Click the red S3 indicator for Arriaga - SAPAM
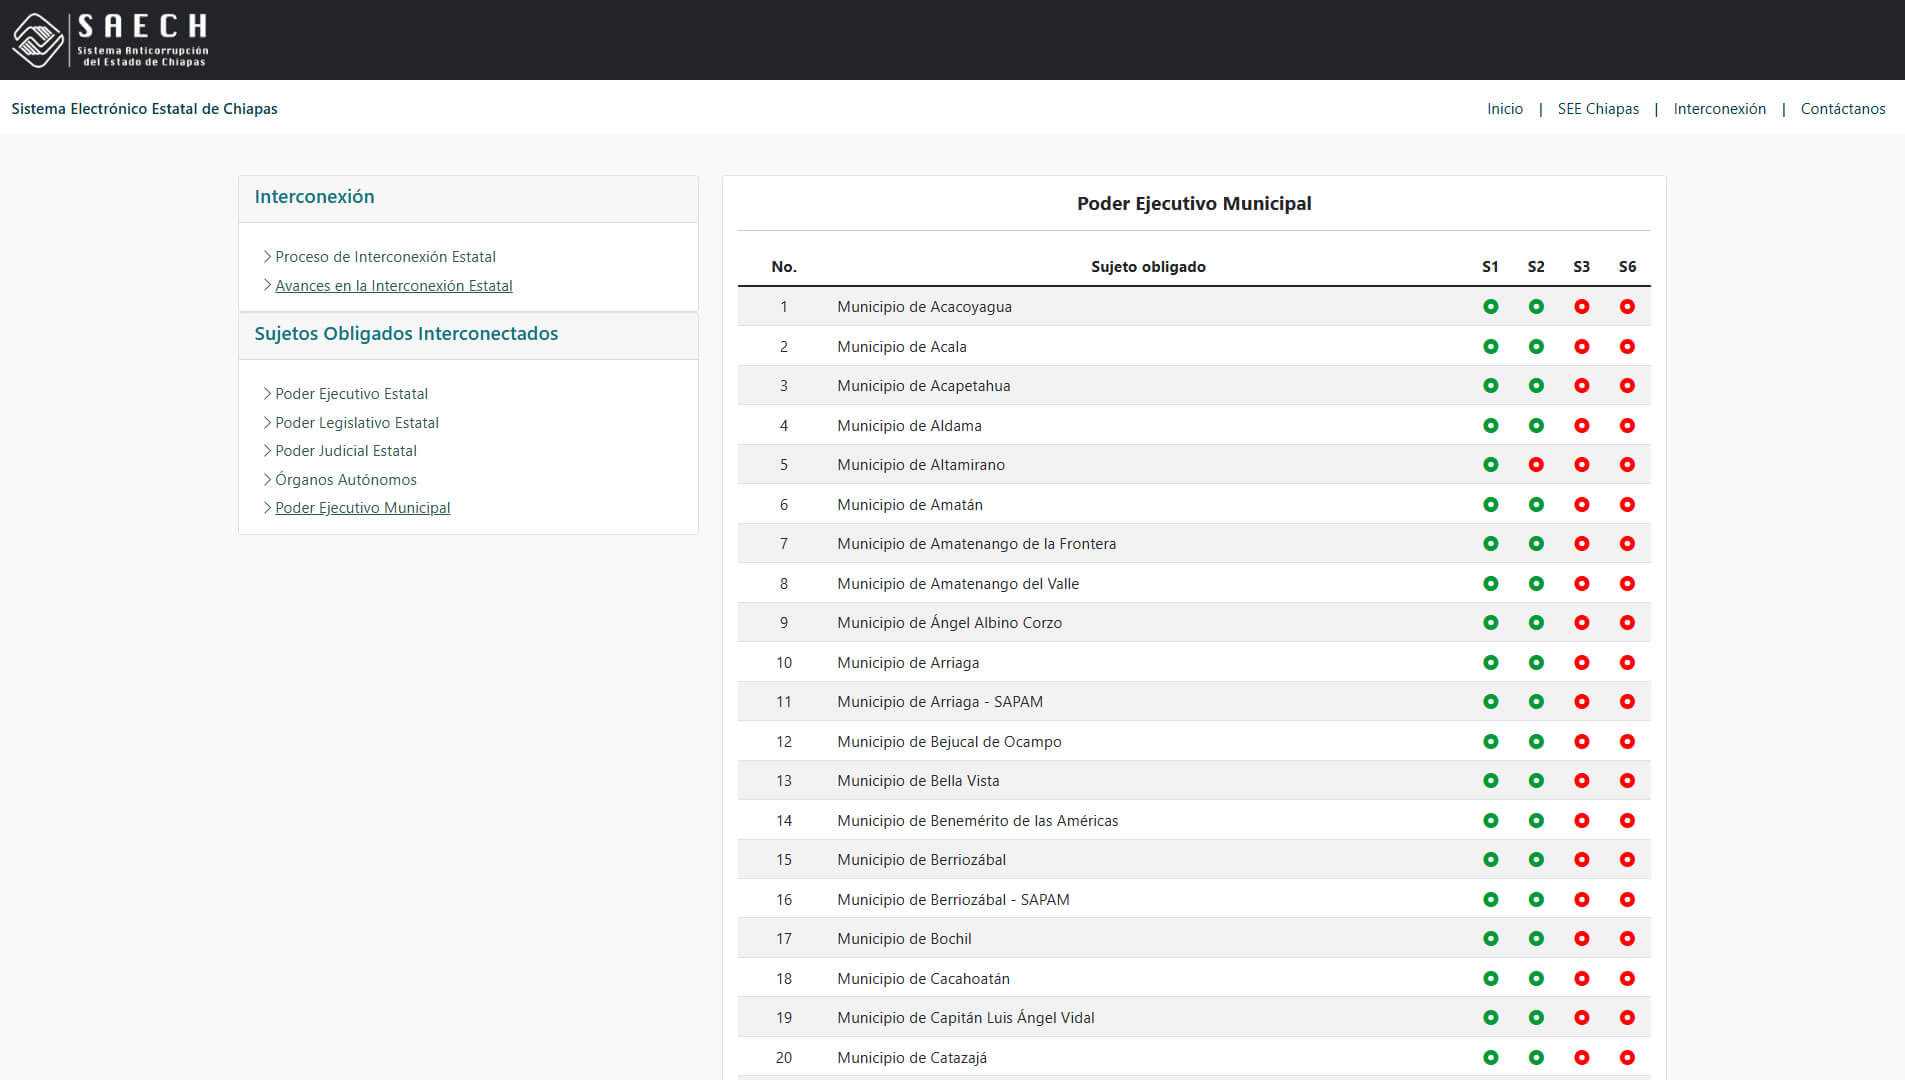This screenshot has height=1080, width=1905. 1581,702
